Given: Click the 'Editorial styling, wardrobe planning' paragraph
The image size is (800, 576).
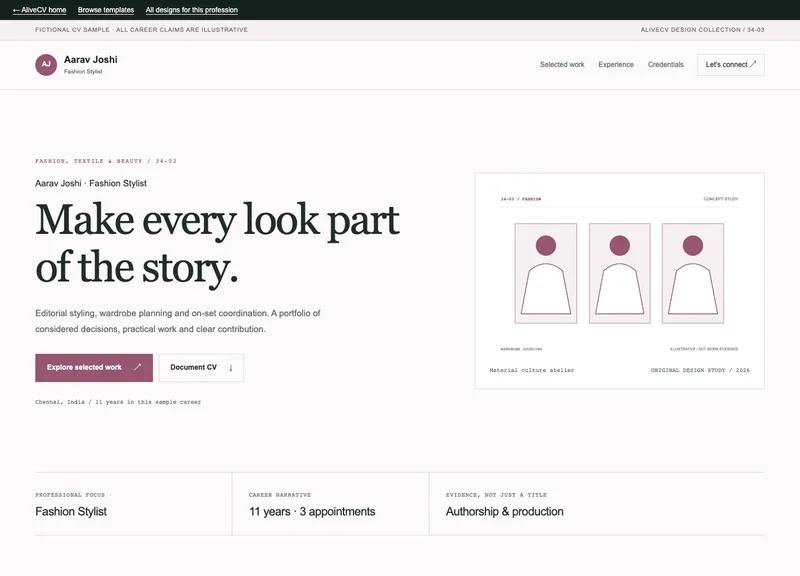Looking at the screenshot, I should 178,321.
